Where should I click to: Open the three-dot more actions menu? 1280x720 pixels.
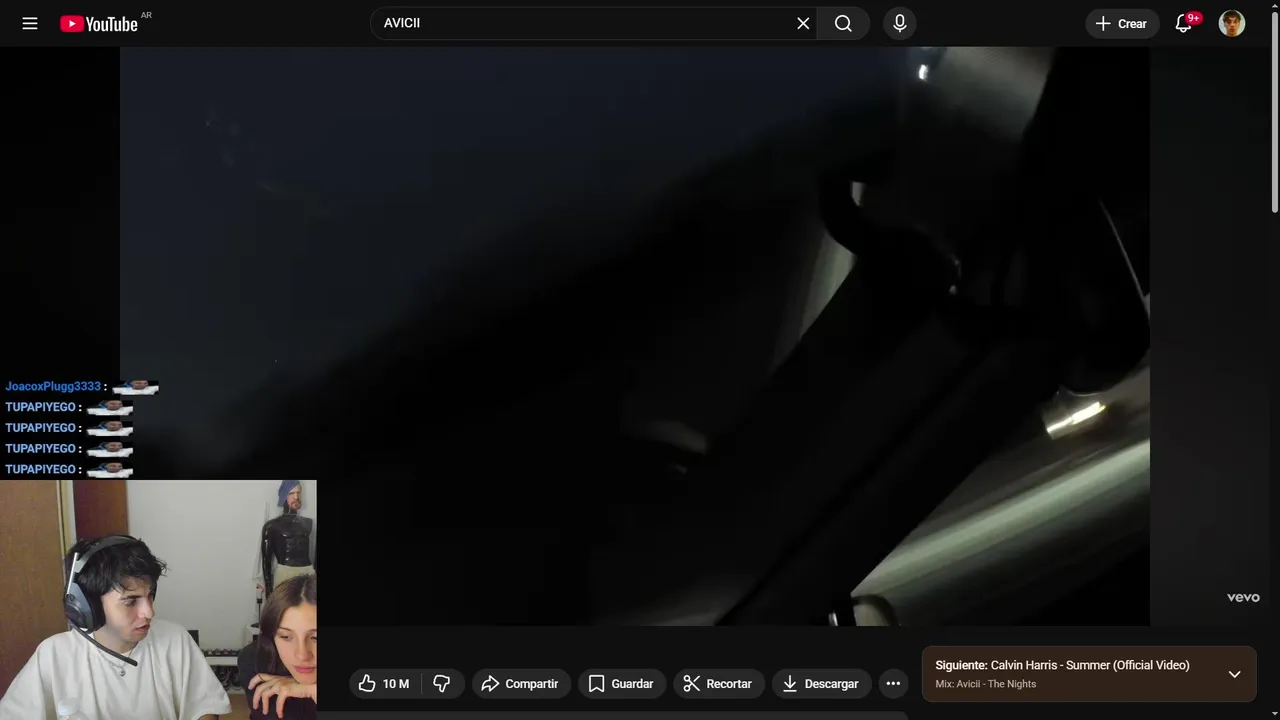tap(893, 683)
